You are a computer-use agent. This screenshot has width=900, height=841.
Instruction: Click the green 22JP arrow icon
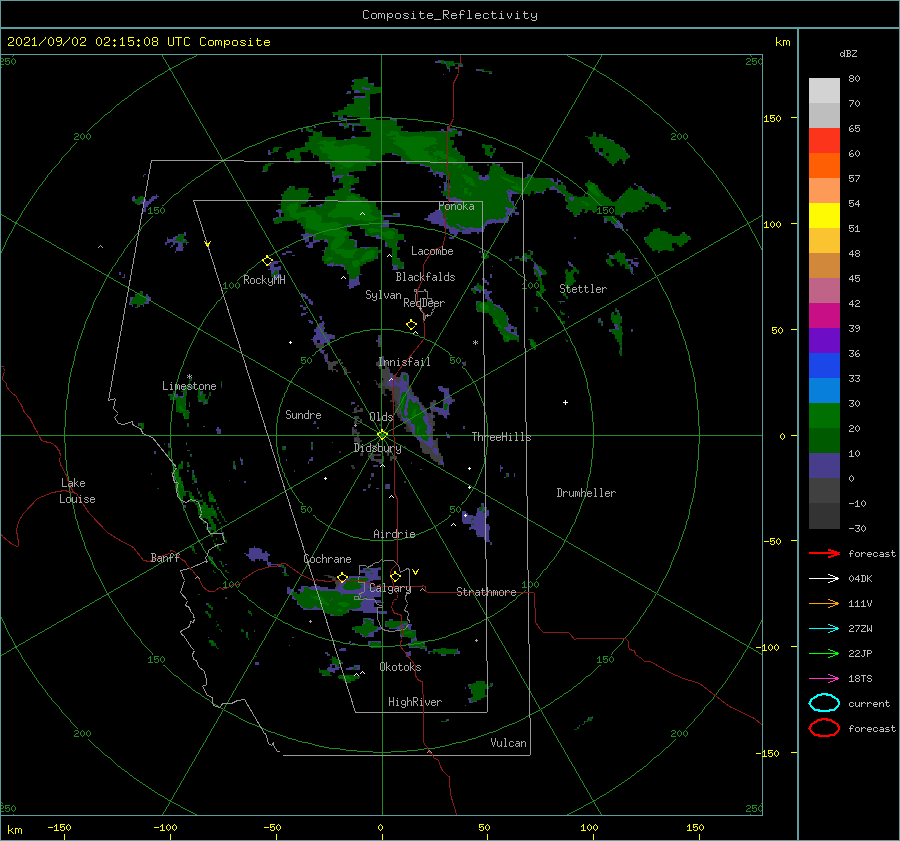[x=824, y=653]
